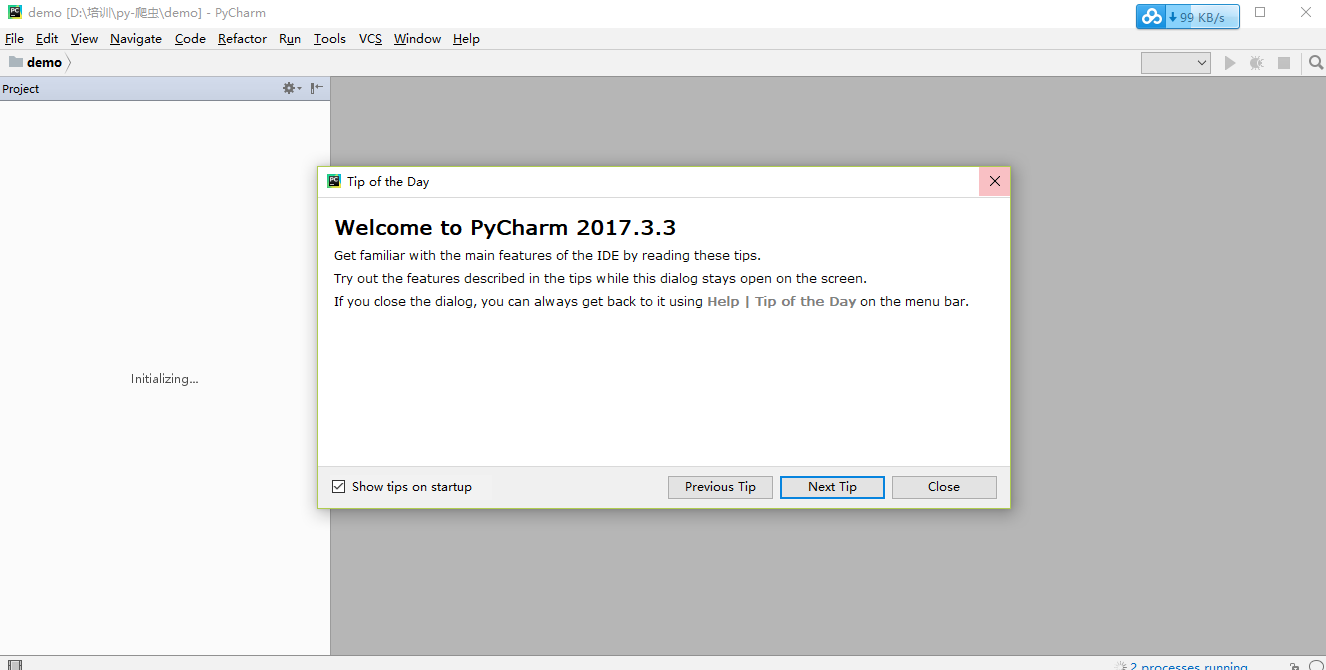Screen dimensions: 1326x670
Task: Open the Tools menu
Action: (329, 39)
